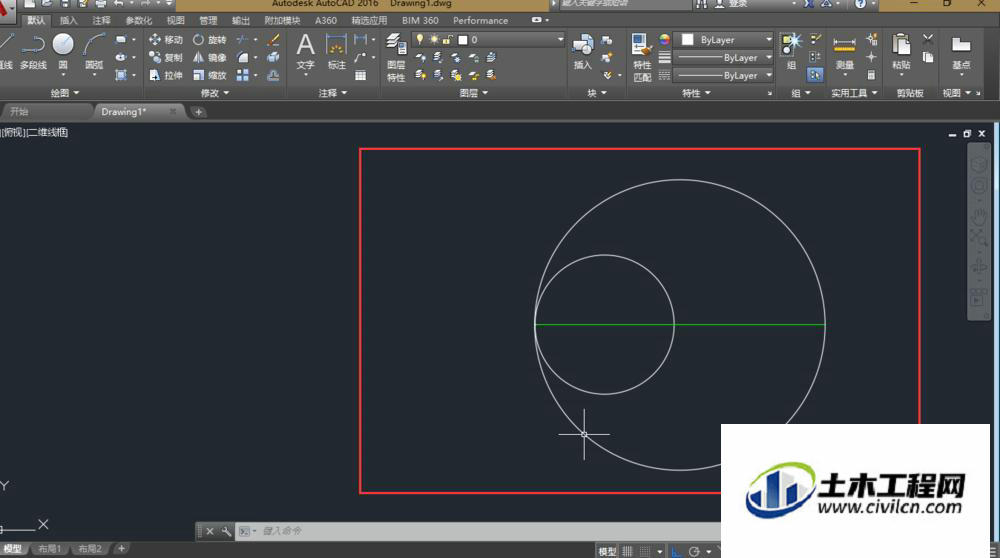
Task: Click the Trim tool icon
Action: click(x=242, y=40)
